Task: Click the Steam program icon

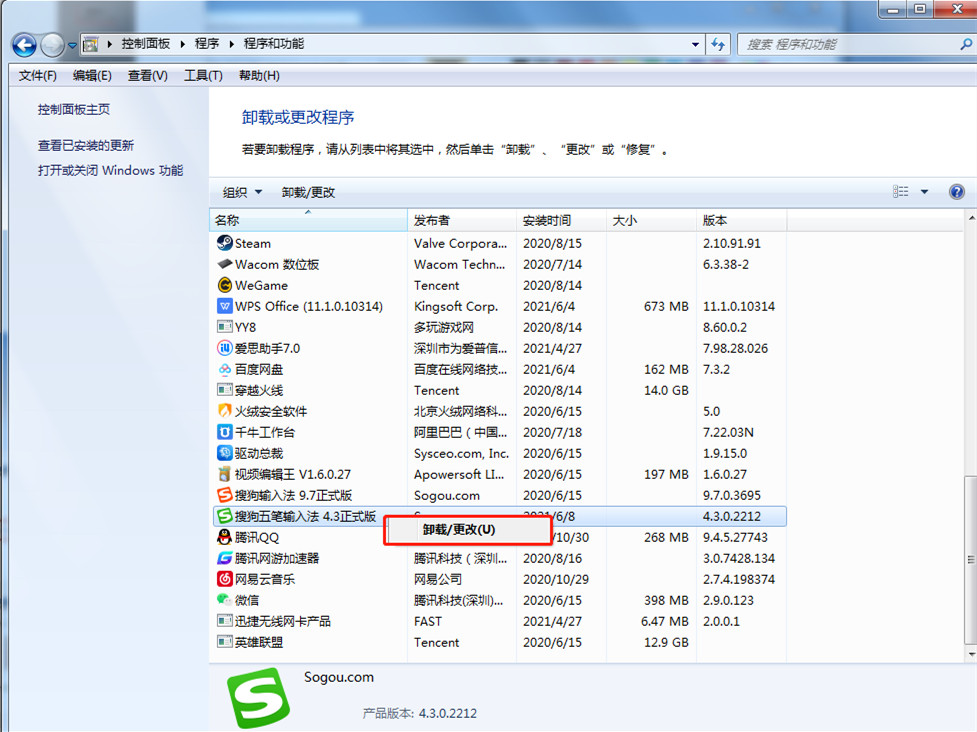Action: (224, 243)
